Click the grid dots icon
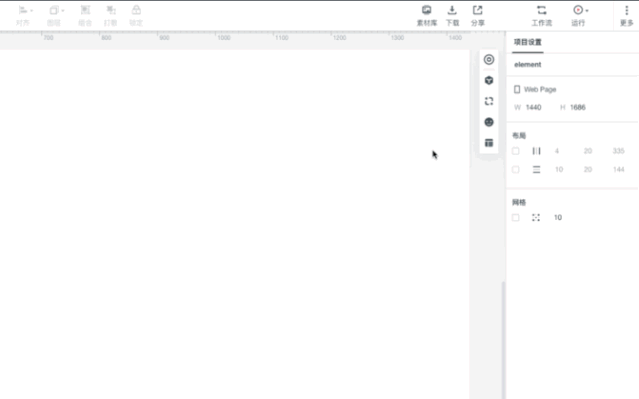The image size is (639, 399). 536,217
